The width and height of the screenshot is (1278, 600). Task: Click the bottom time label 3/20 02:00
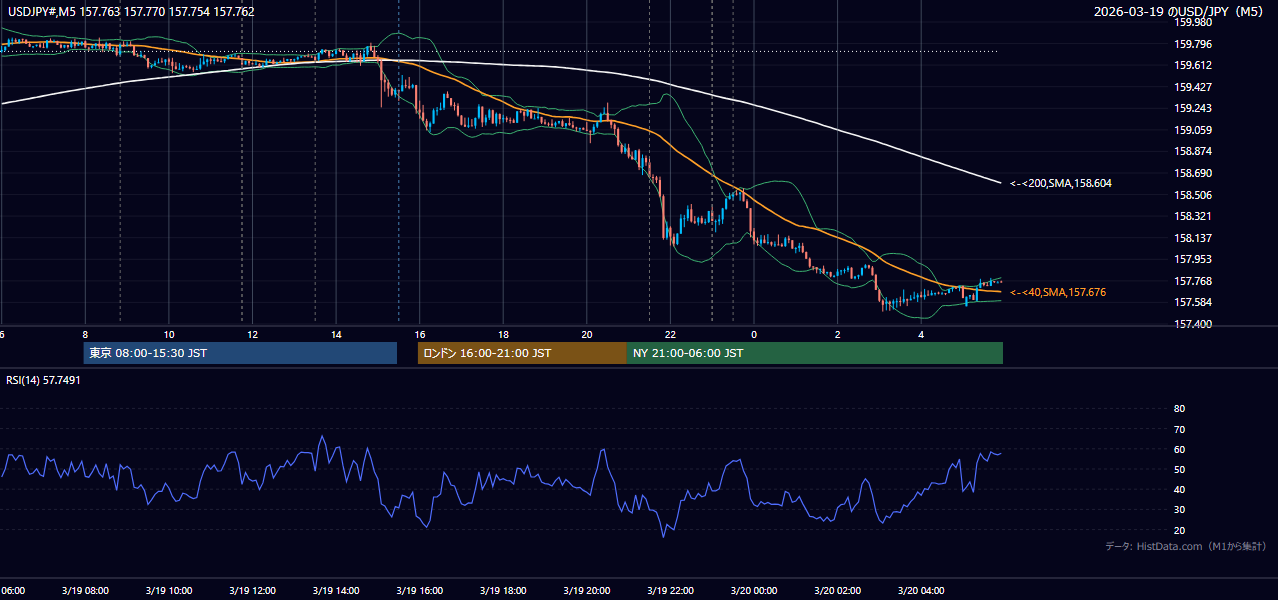coord(837,591)
